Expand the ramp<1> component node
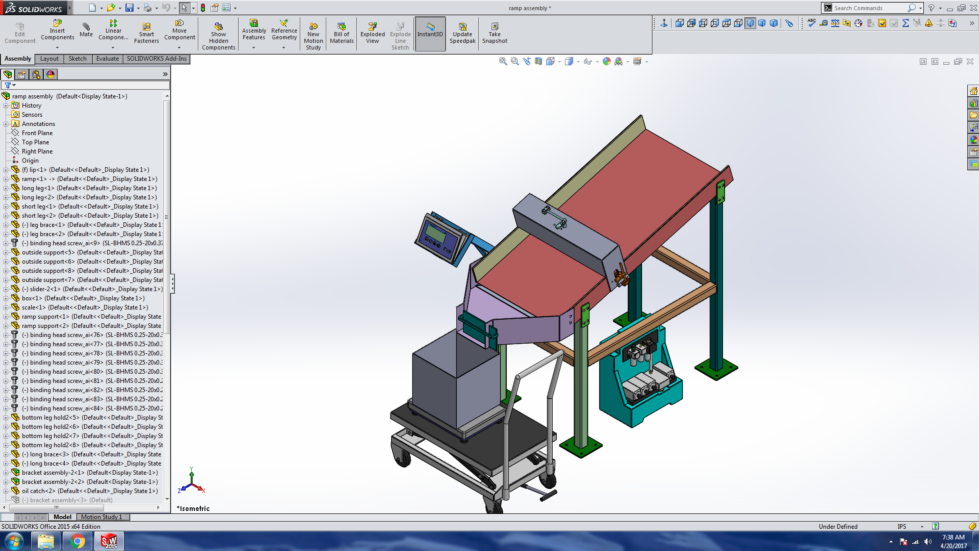Screen dimensions: 979x551 [5, 179]
